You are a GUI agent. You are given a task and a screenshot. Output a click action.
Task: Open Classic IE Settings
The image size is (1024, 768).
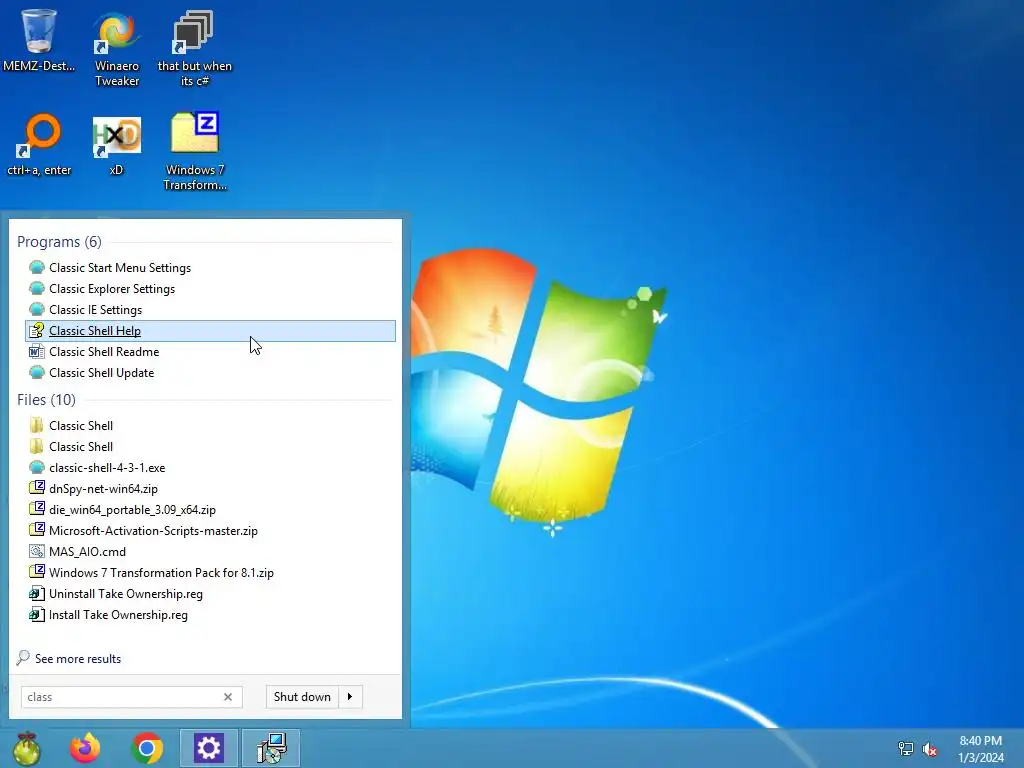tap(210, 310)
